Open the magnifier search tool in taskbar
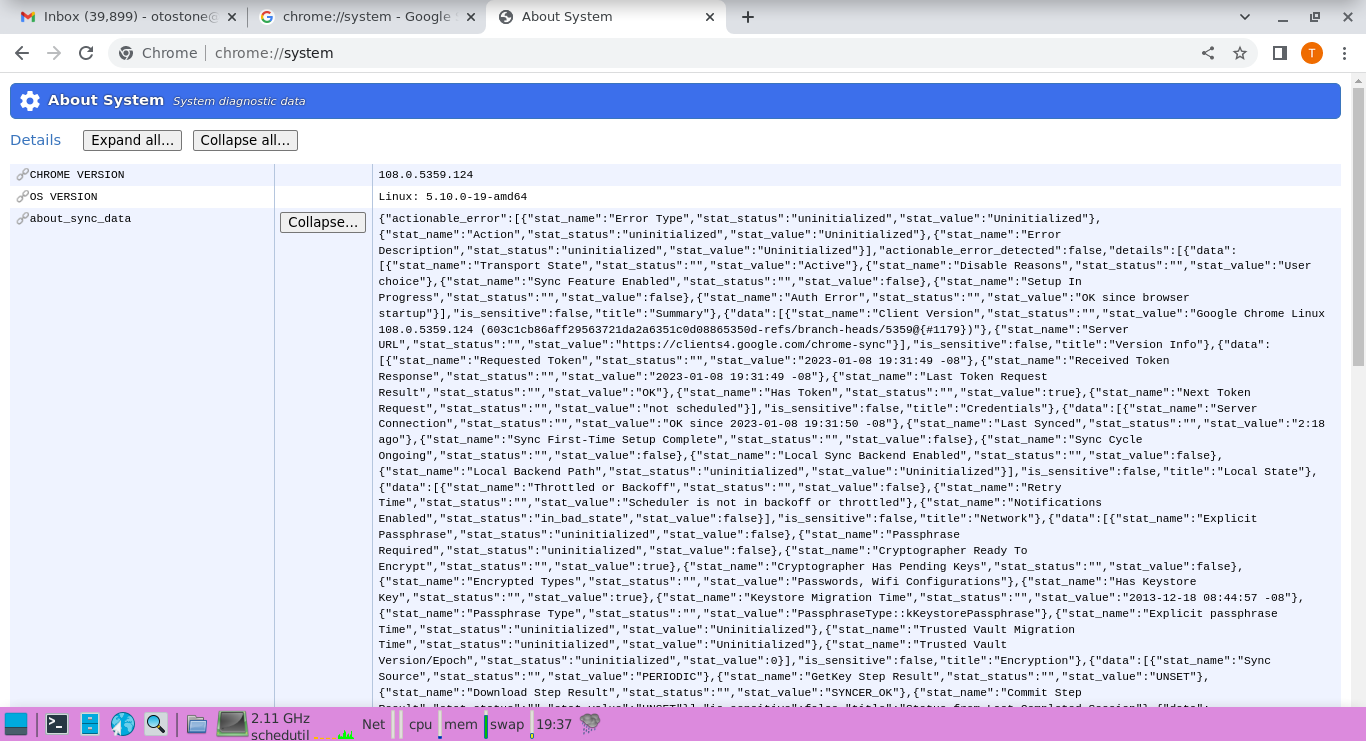Screen dimensions: 1366x741 (156, 724)
